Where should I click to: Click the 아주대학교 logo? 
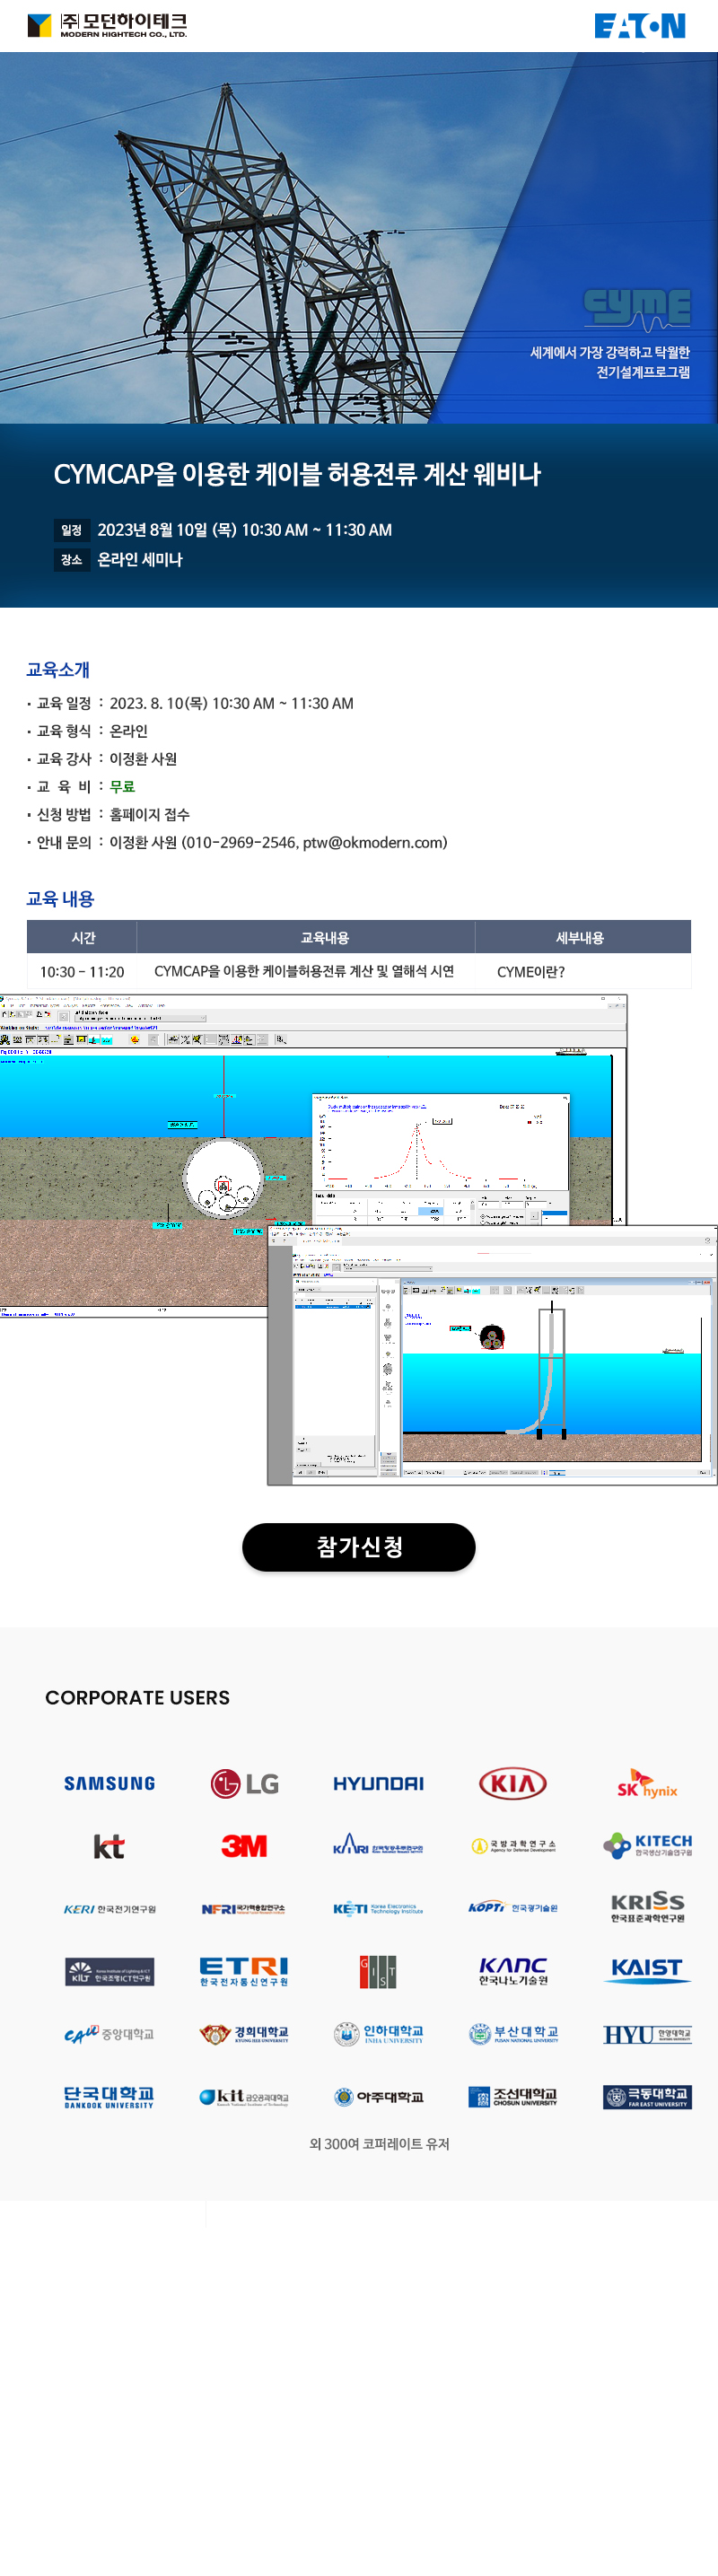pos(378,2097)
